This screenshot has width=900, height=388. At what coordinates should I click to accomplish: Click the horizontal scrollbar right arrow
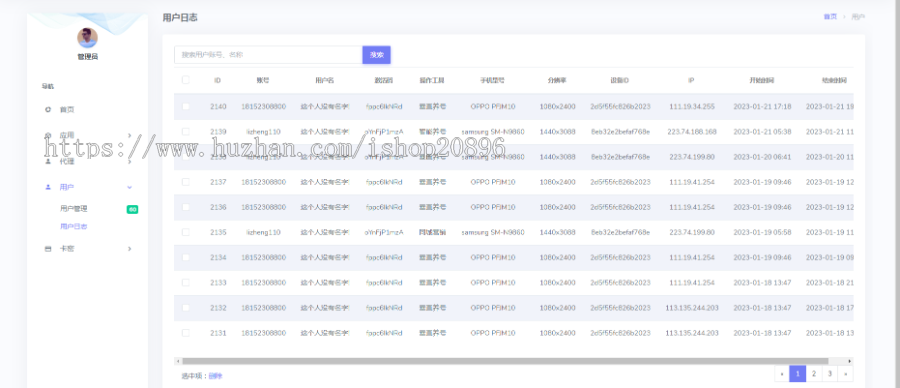850,361
